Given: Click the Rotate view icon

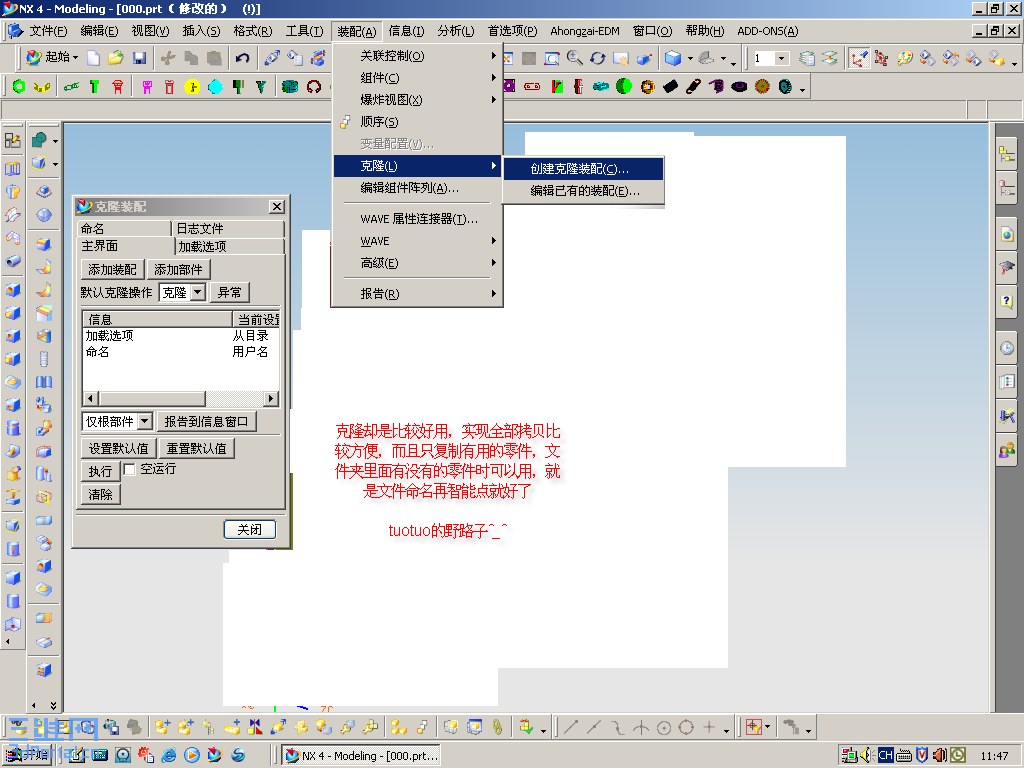Looking at the screenshot, I should (598, 58).
